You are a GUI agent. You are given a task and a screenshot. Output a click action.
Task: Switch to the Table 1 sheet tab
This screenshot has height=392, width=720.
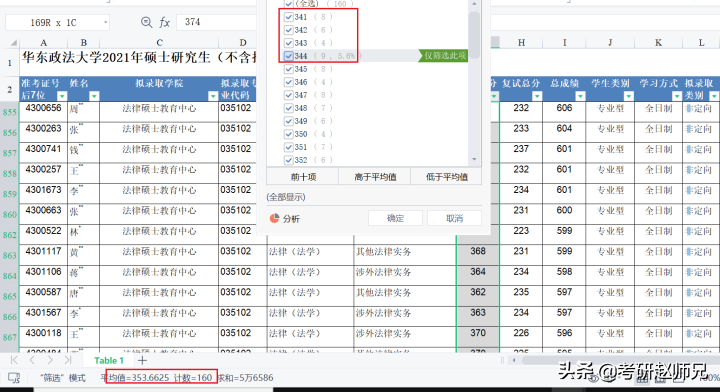tap(109, 360)
